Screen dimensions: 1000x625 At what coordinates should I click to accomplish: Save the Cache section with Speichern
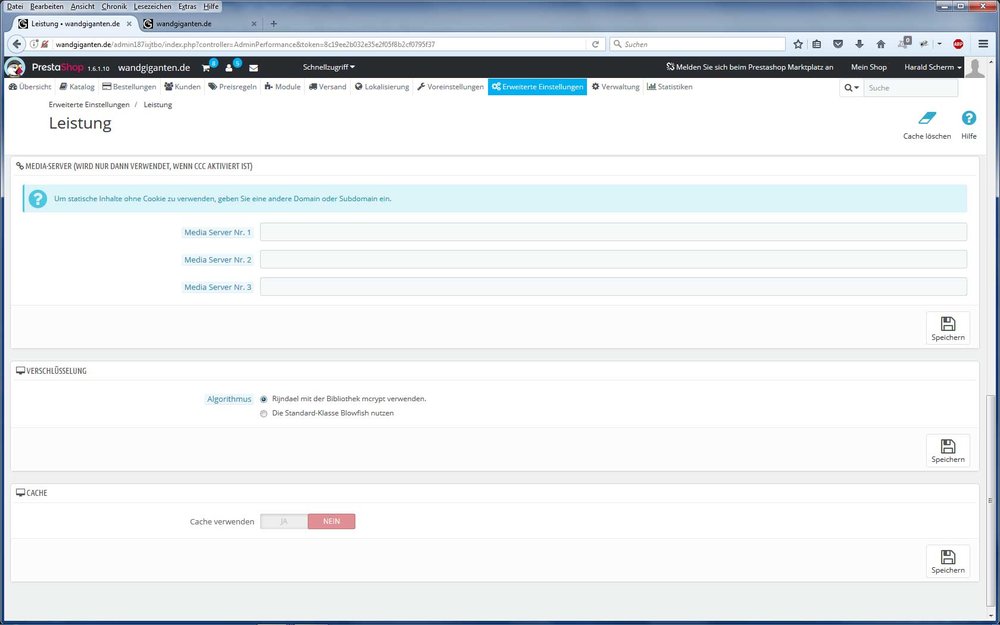tap(948, 561)
